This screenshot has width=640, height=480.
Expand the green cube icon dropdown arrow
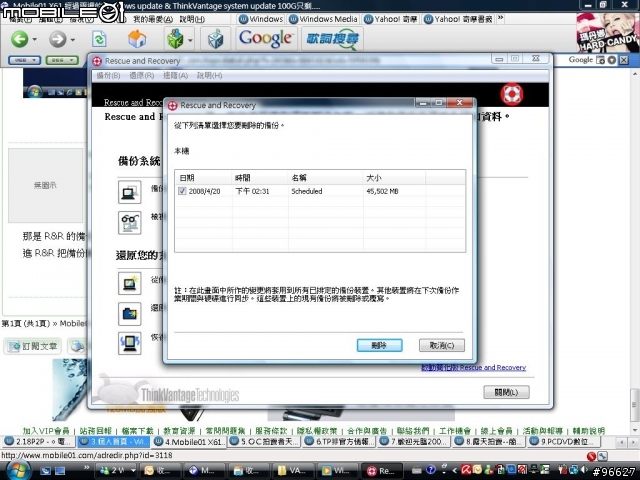coord(190,40)
